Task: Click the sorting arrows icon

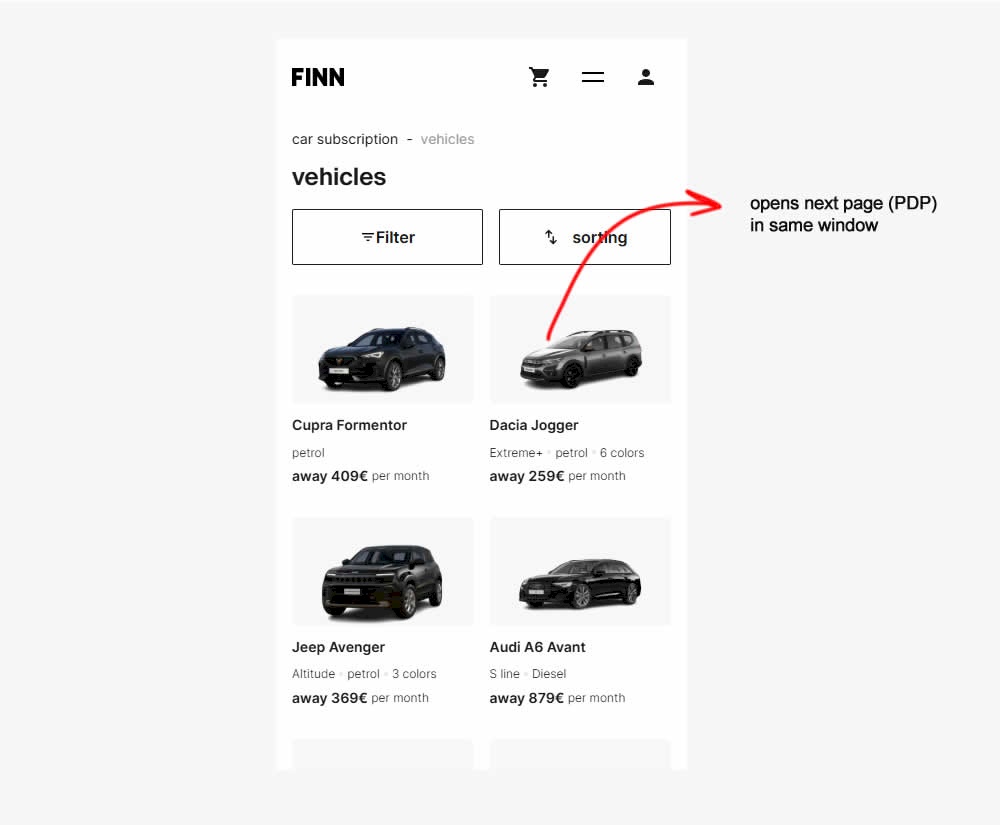Action: [551, 237]
